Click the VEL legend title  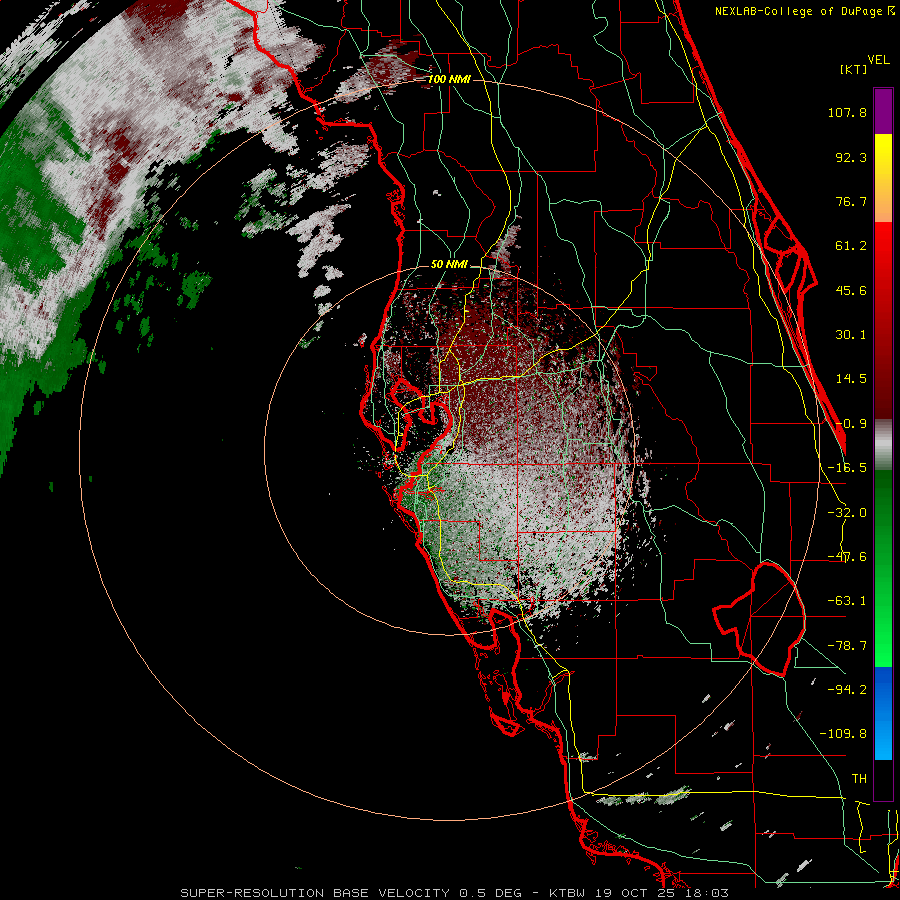pyautogui.click(x=879, y=60)
